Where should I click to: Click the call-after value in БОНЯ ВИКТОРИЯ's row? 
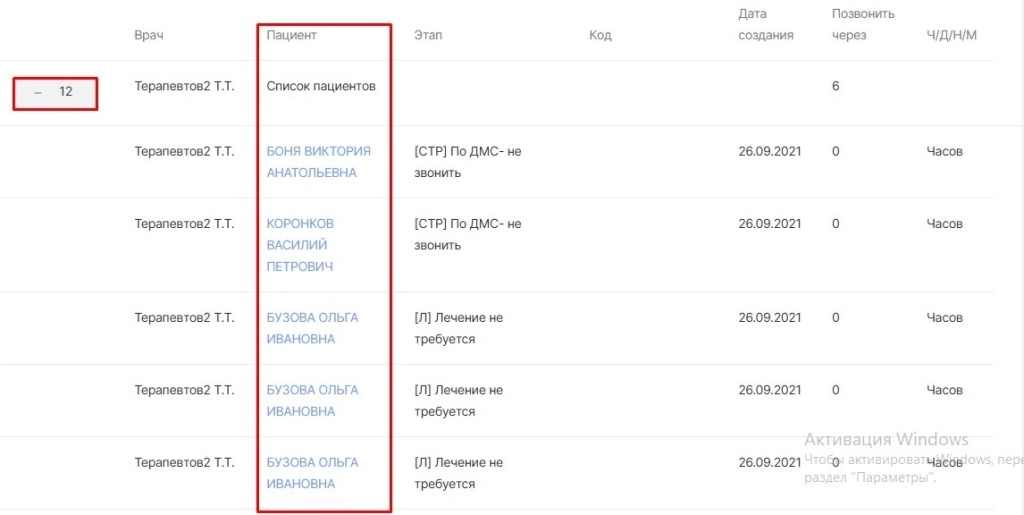click(x=836, y=152)
